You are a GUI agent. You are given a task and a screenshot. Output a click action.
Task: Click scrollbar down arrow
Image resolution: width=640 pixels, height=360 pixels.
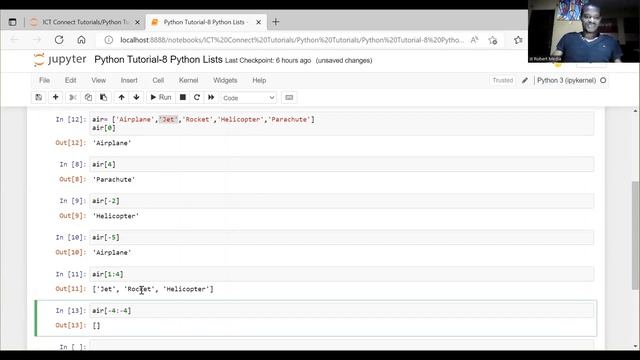point(636,347)
